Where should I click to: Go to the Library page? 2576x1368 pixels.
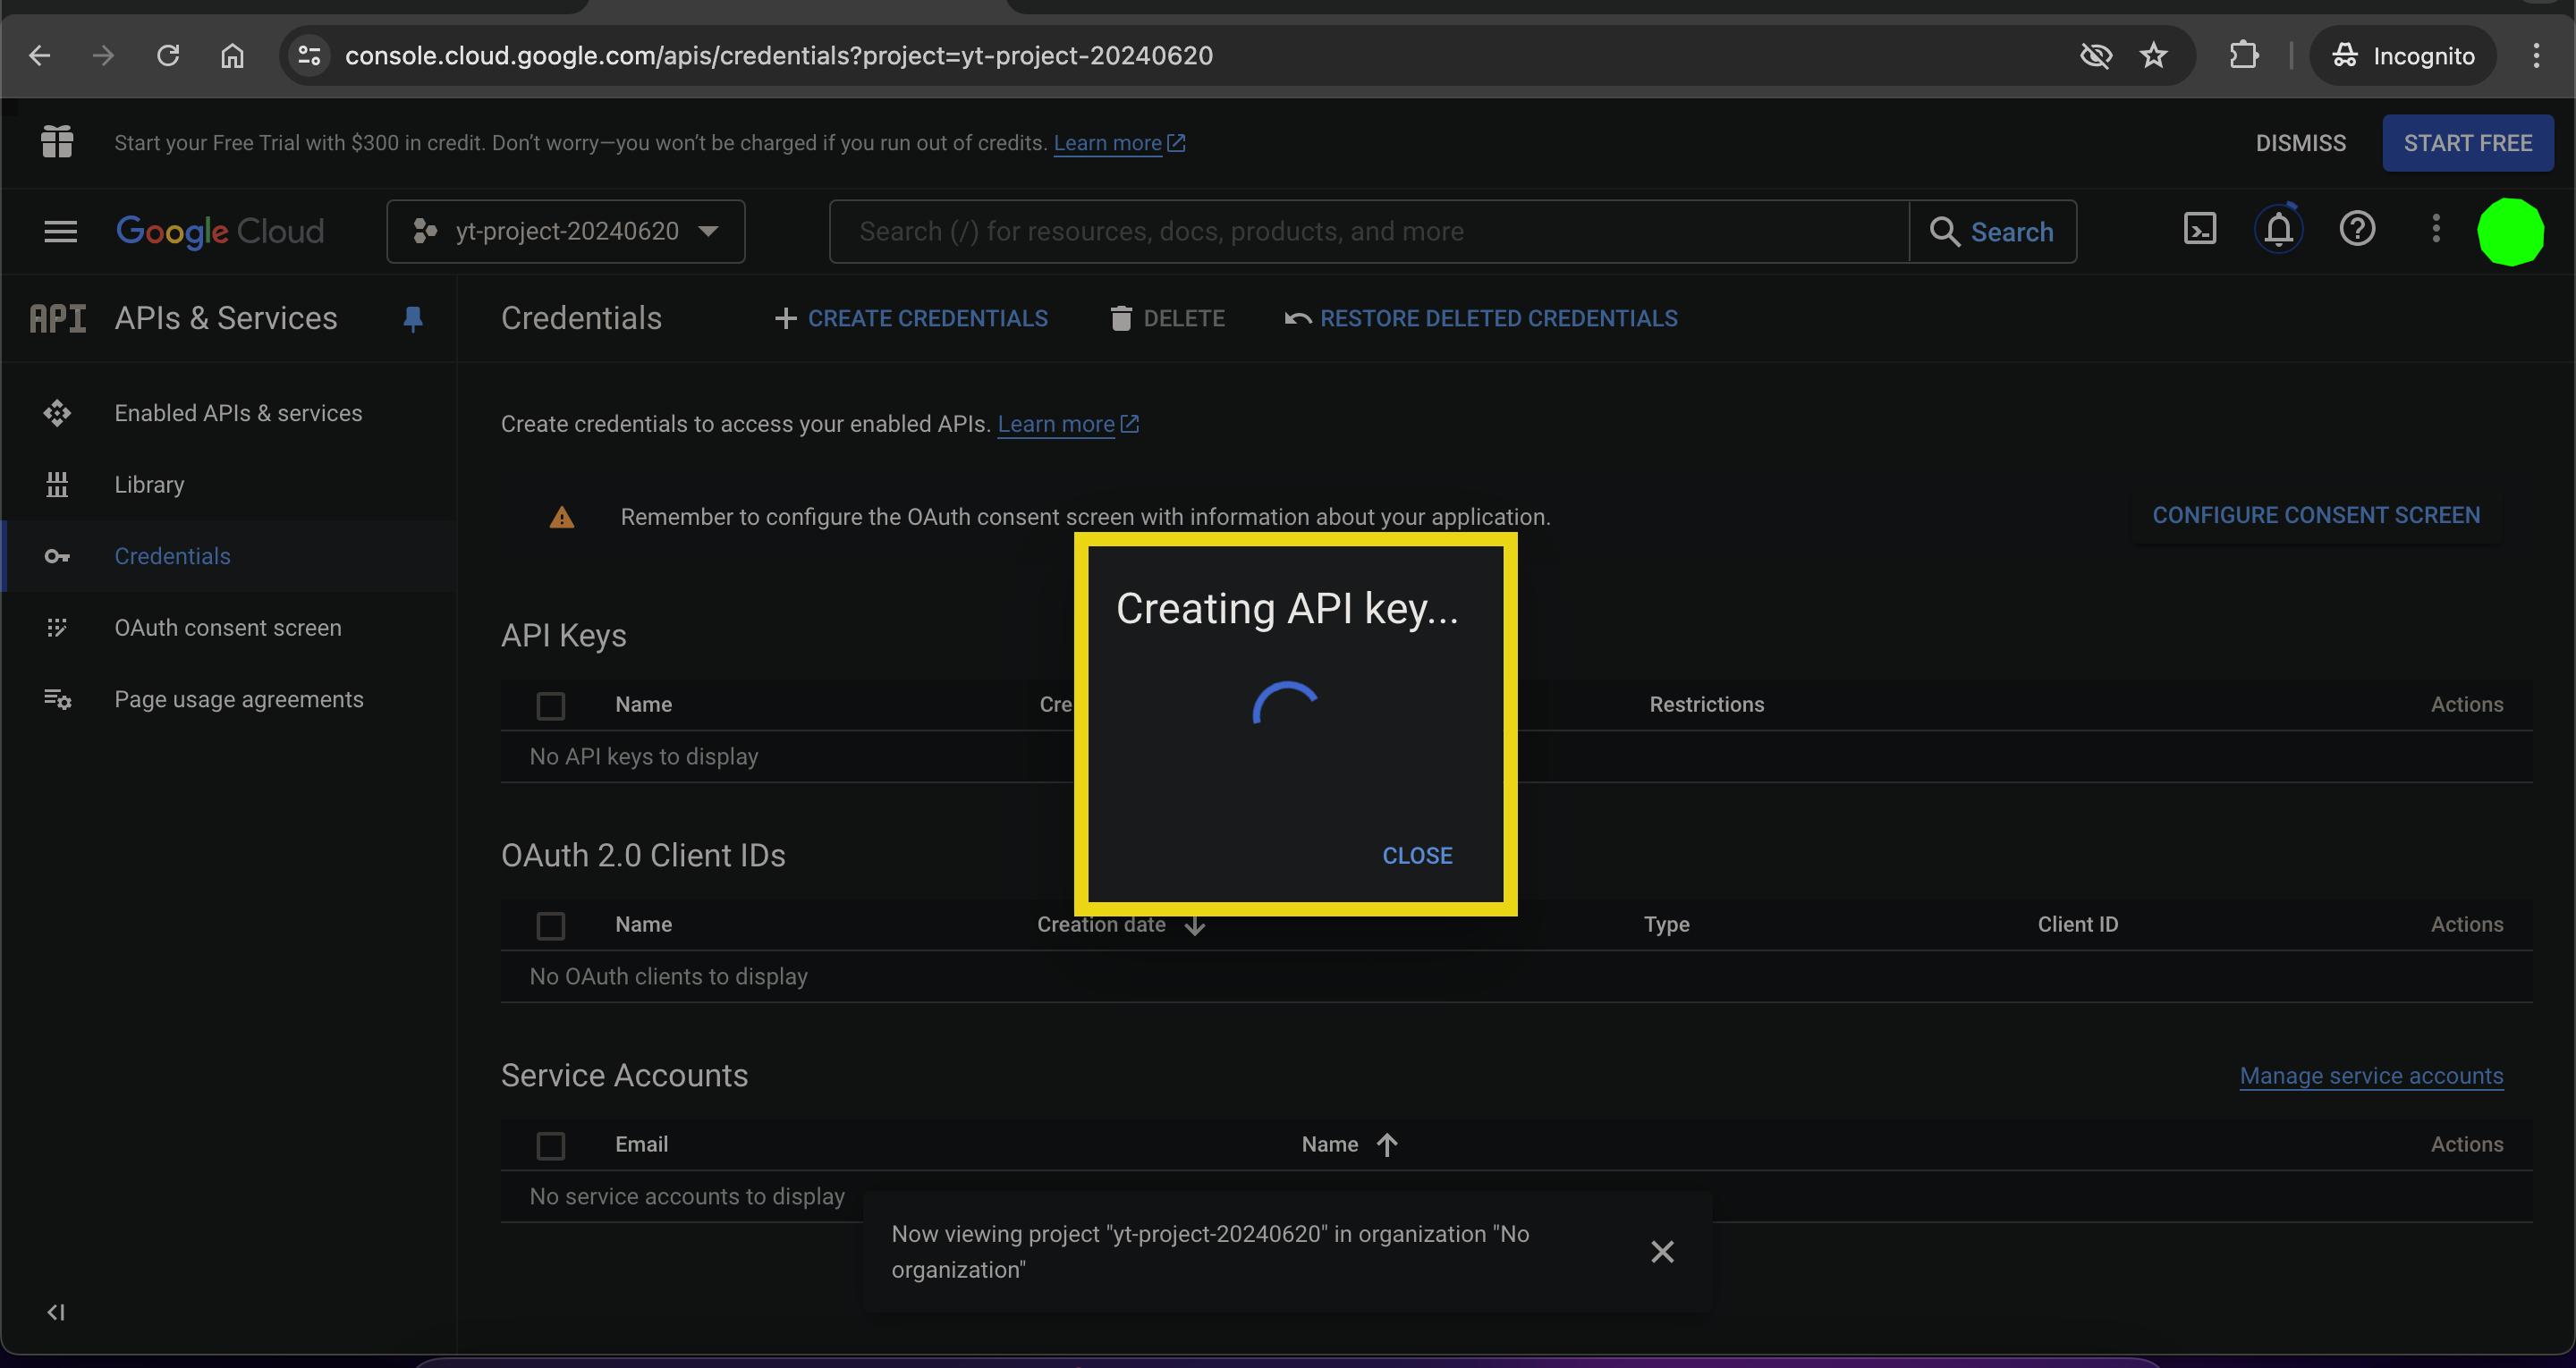[x=149, y=485]
